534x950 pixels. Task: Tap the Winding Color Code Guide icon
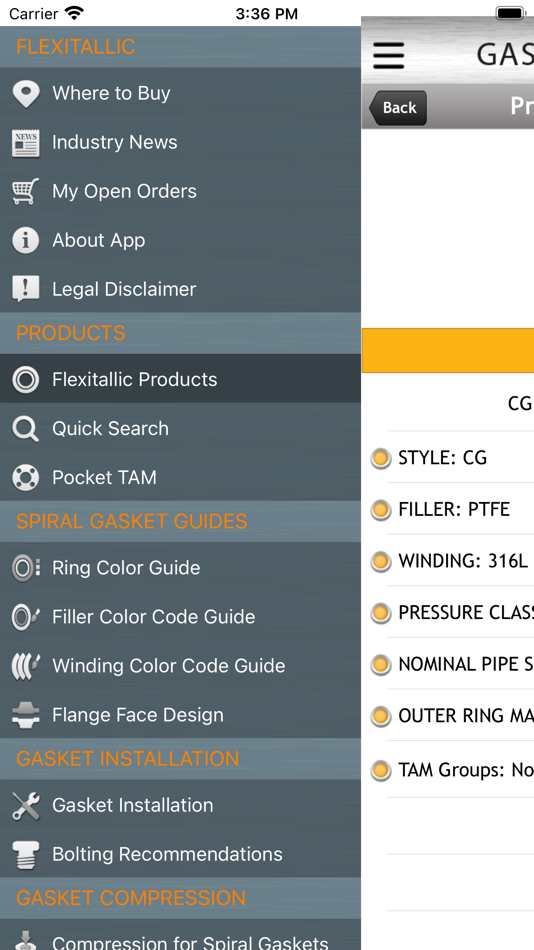(x=25, y=666)
